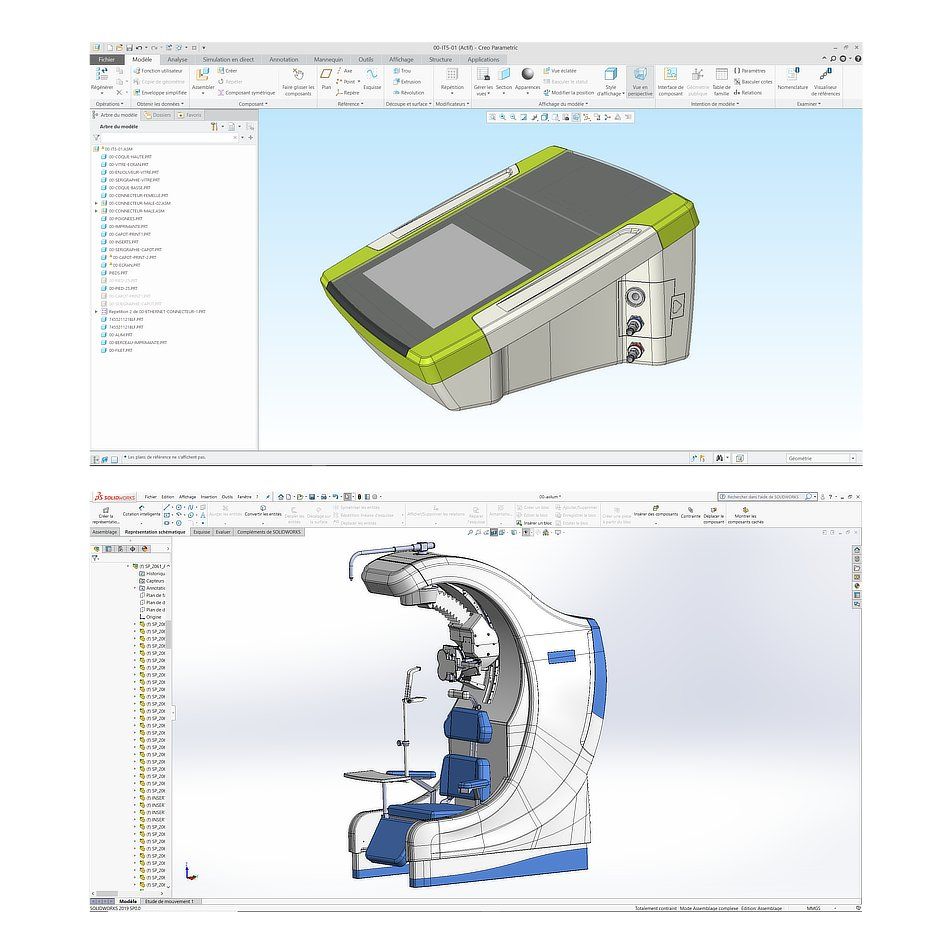The height and width of the screenshot is (951, 951).
Task: Toggle Basculer cotes in Creo
Action: 753,82
